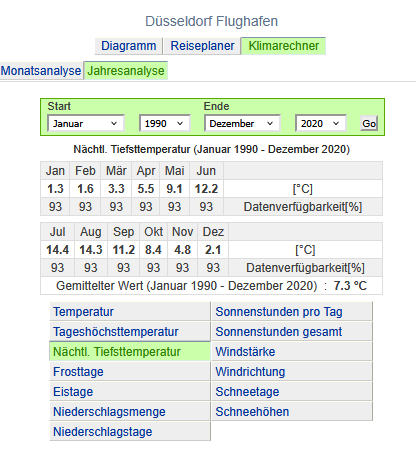Open the start year dropdown showing 1990

(x=164, y=123)
